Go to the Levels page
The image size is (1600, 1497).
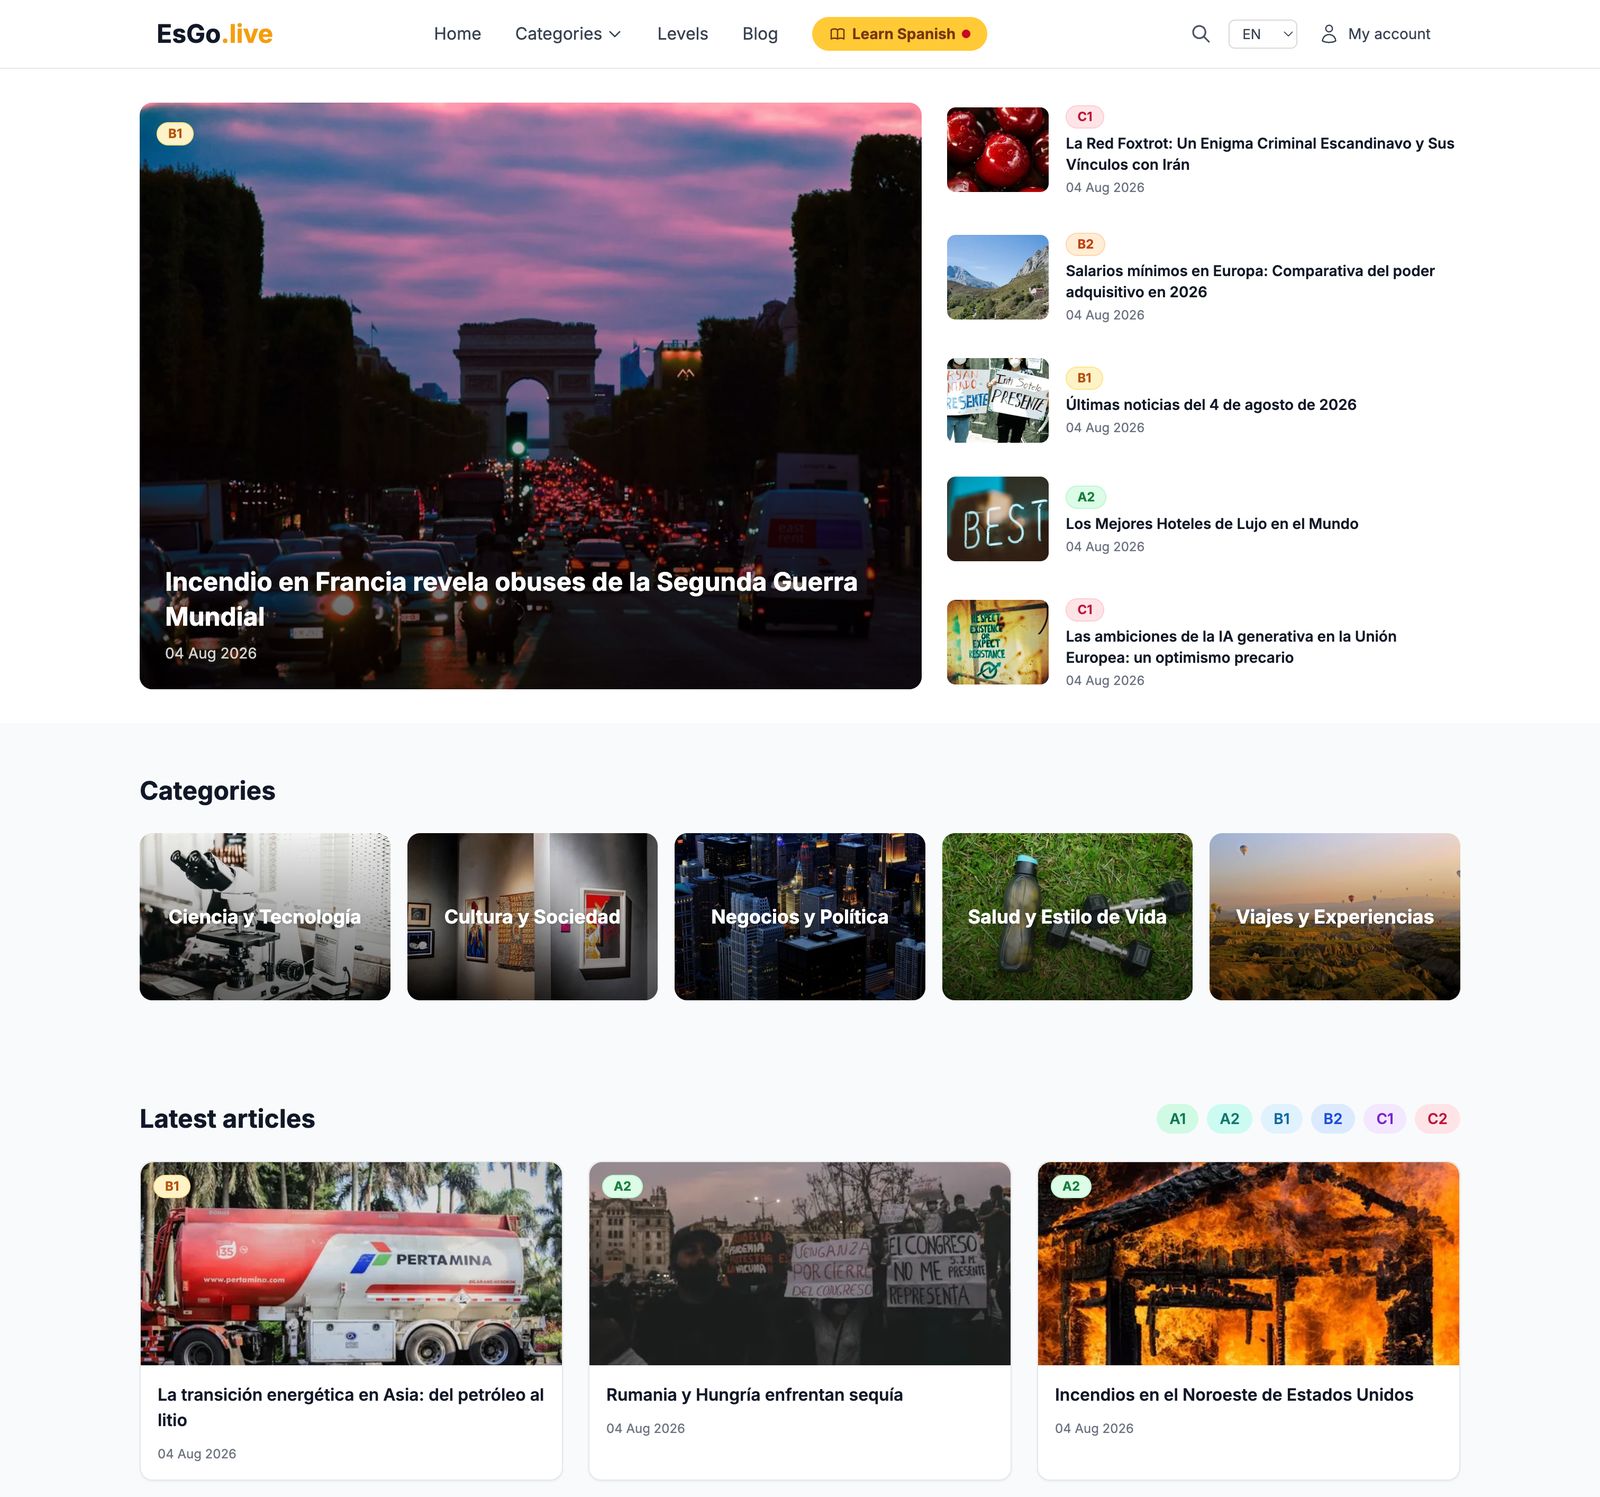click(682, 34)
